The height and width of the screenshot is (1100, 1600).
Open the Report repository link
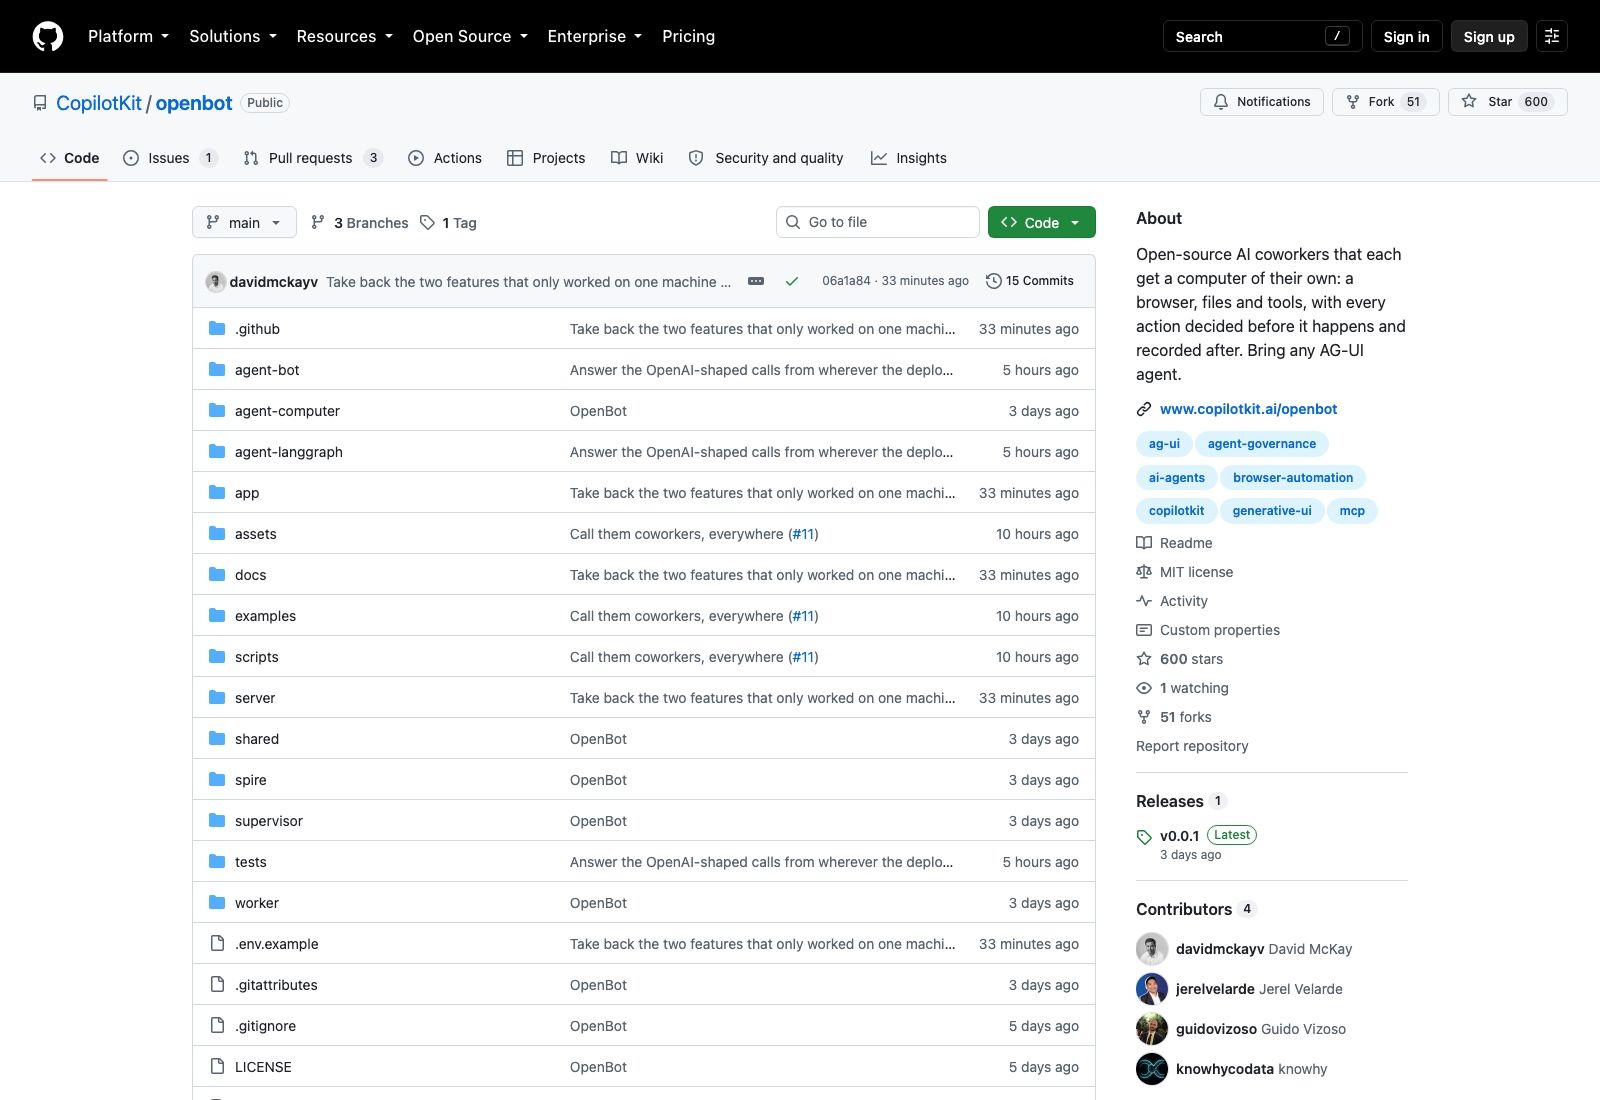[x=1192, y=746]
